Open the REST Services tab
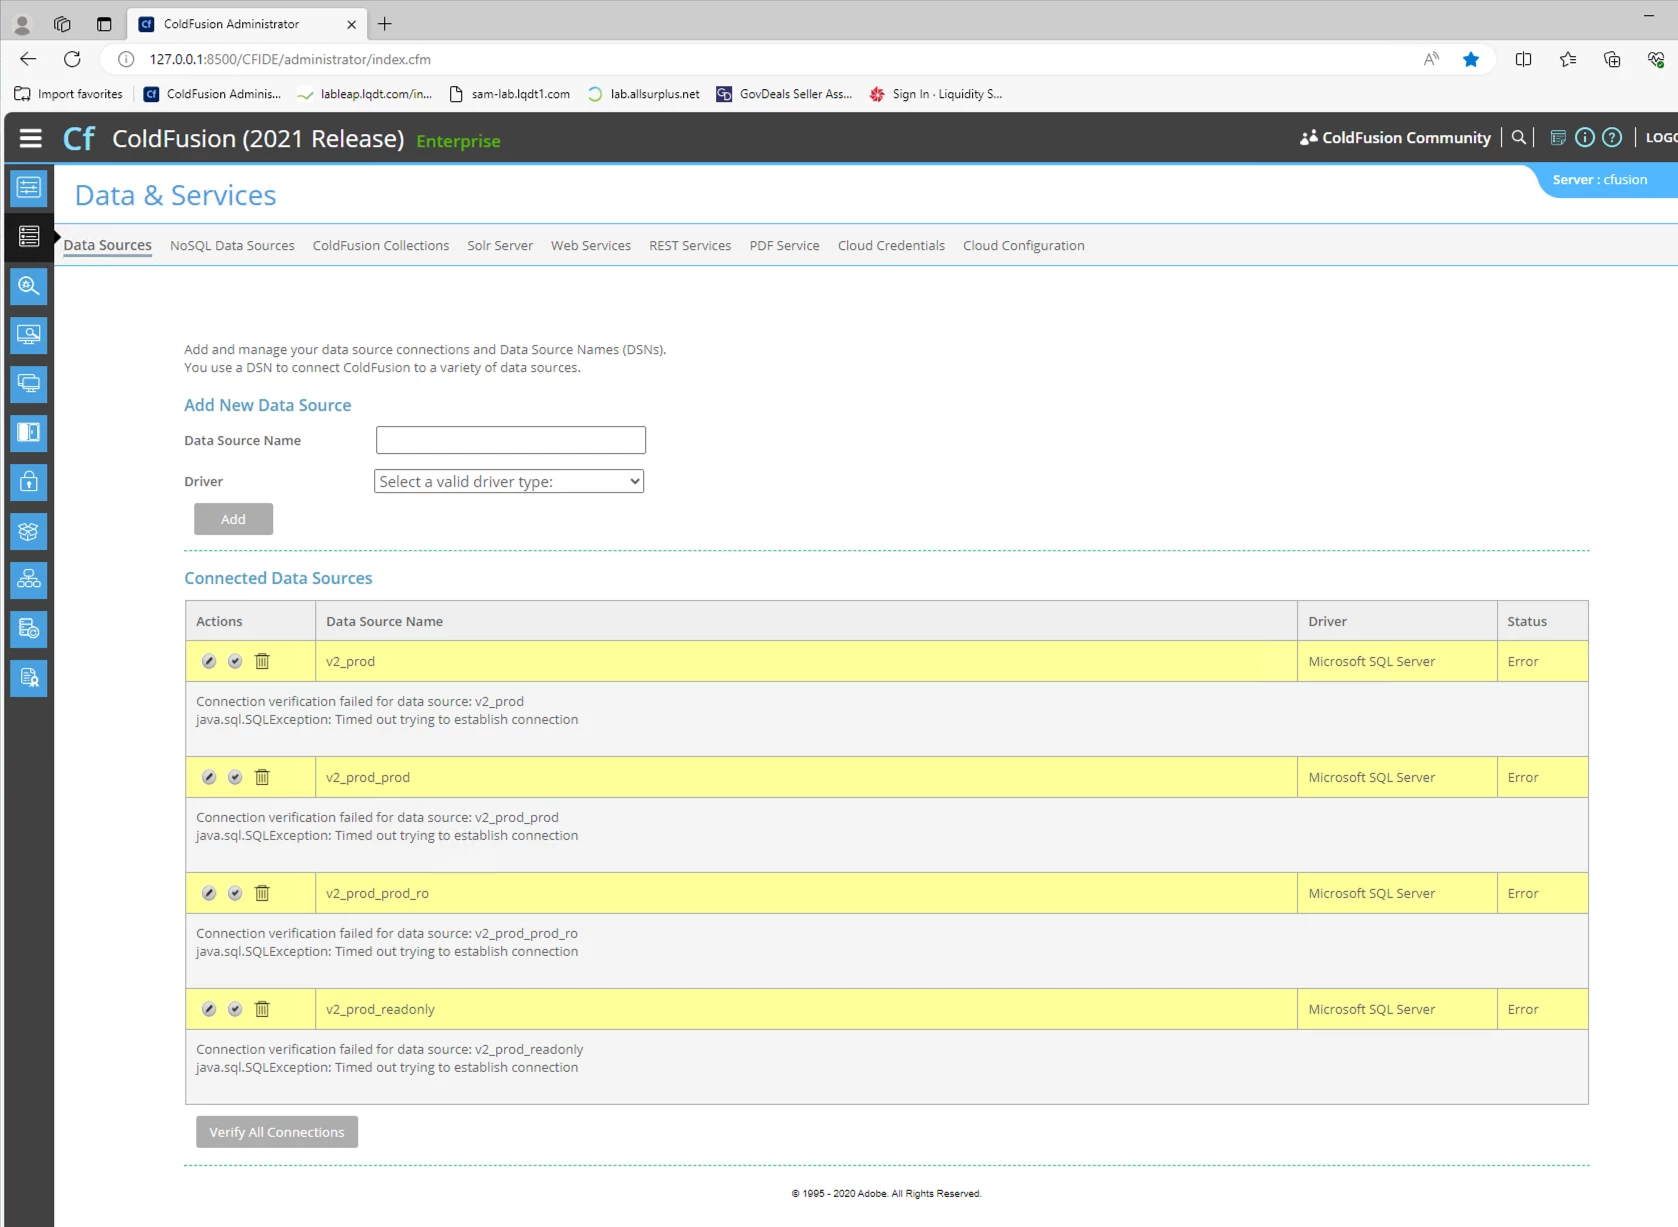The height and width of the screenshot is (1227, 1678). click(690, 245)
